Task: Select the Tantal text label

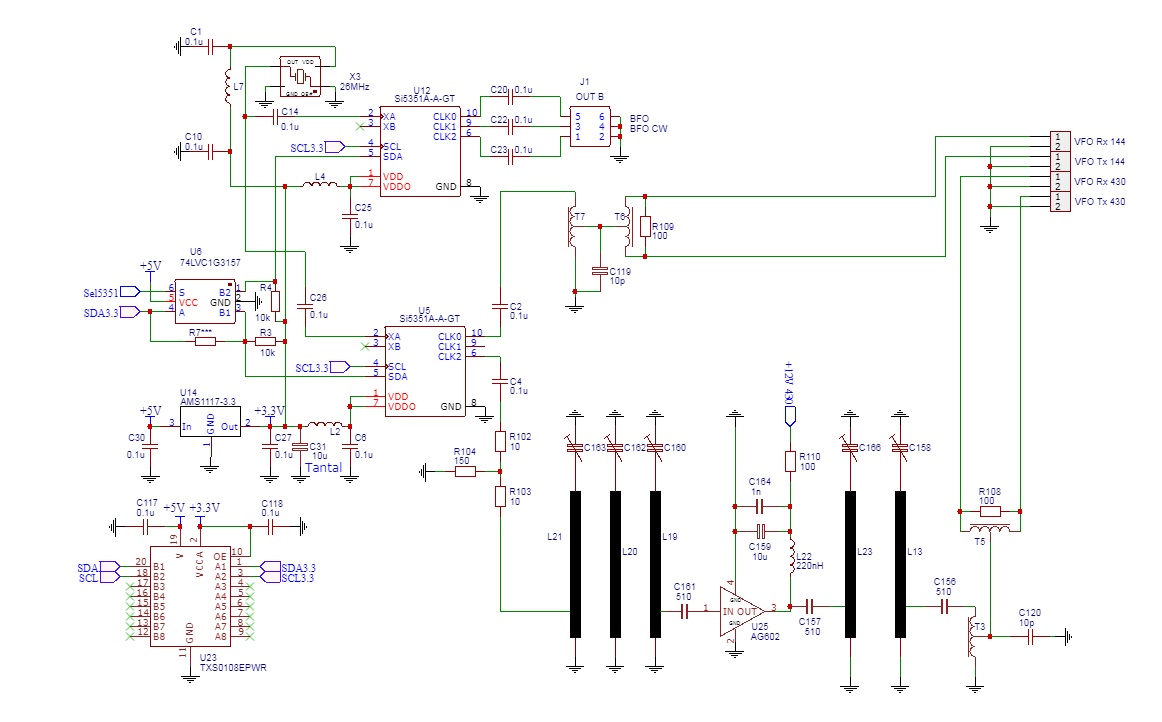Action: click(322, 467)
